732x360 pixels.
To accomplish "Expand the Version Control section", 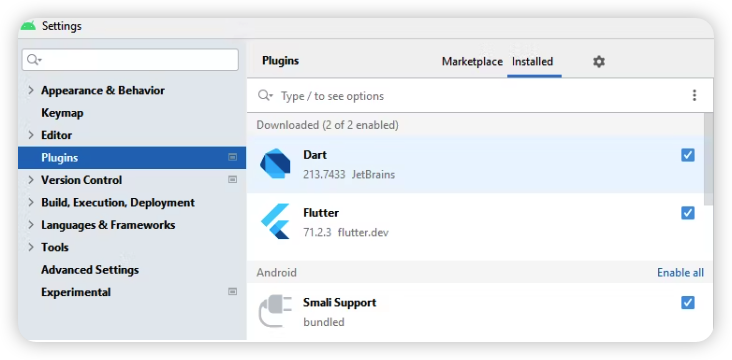I will pos(31,180).
